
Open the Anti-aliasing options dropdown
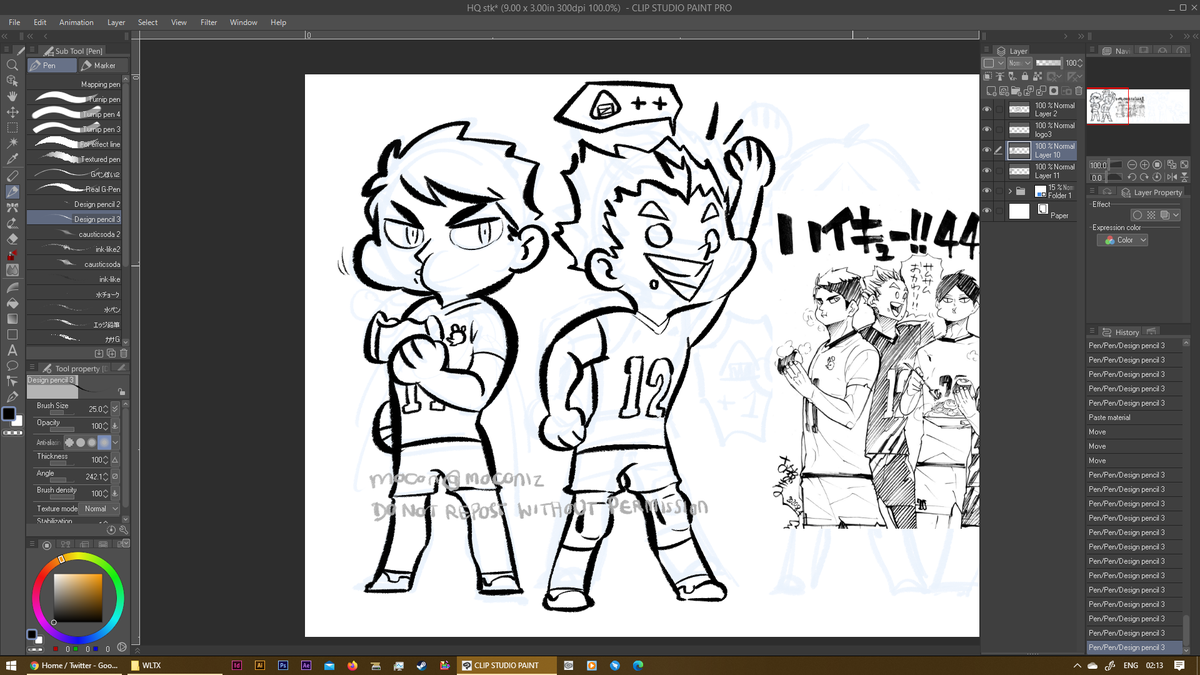point(115,442)
